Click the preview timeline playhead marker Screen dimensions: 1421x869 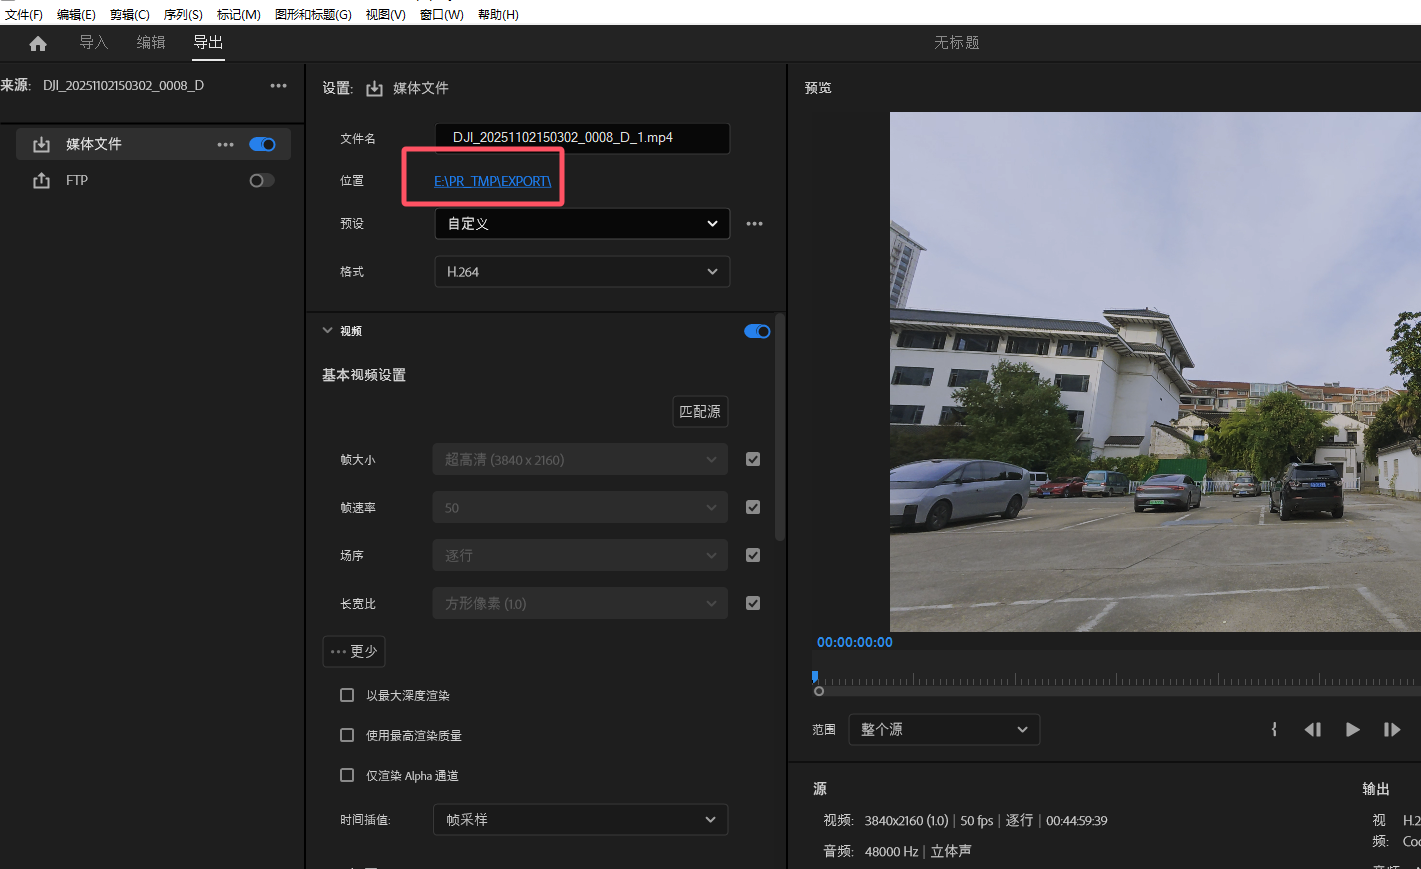point(815,677)
